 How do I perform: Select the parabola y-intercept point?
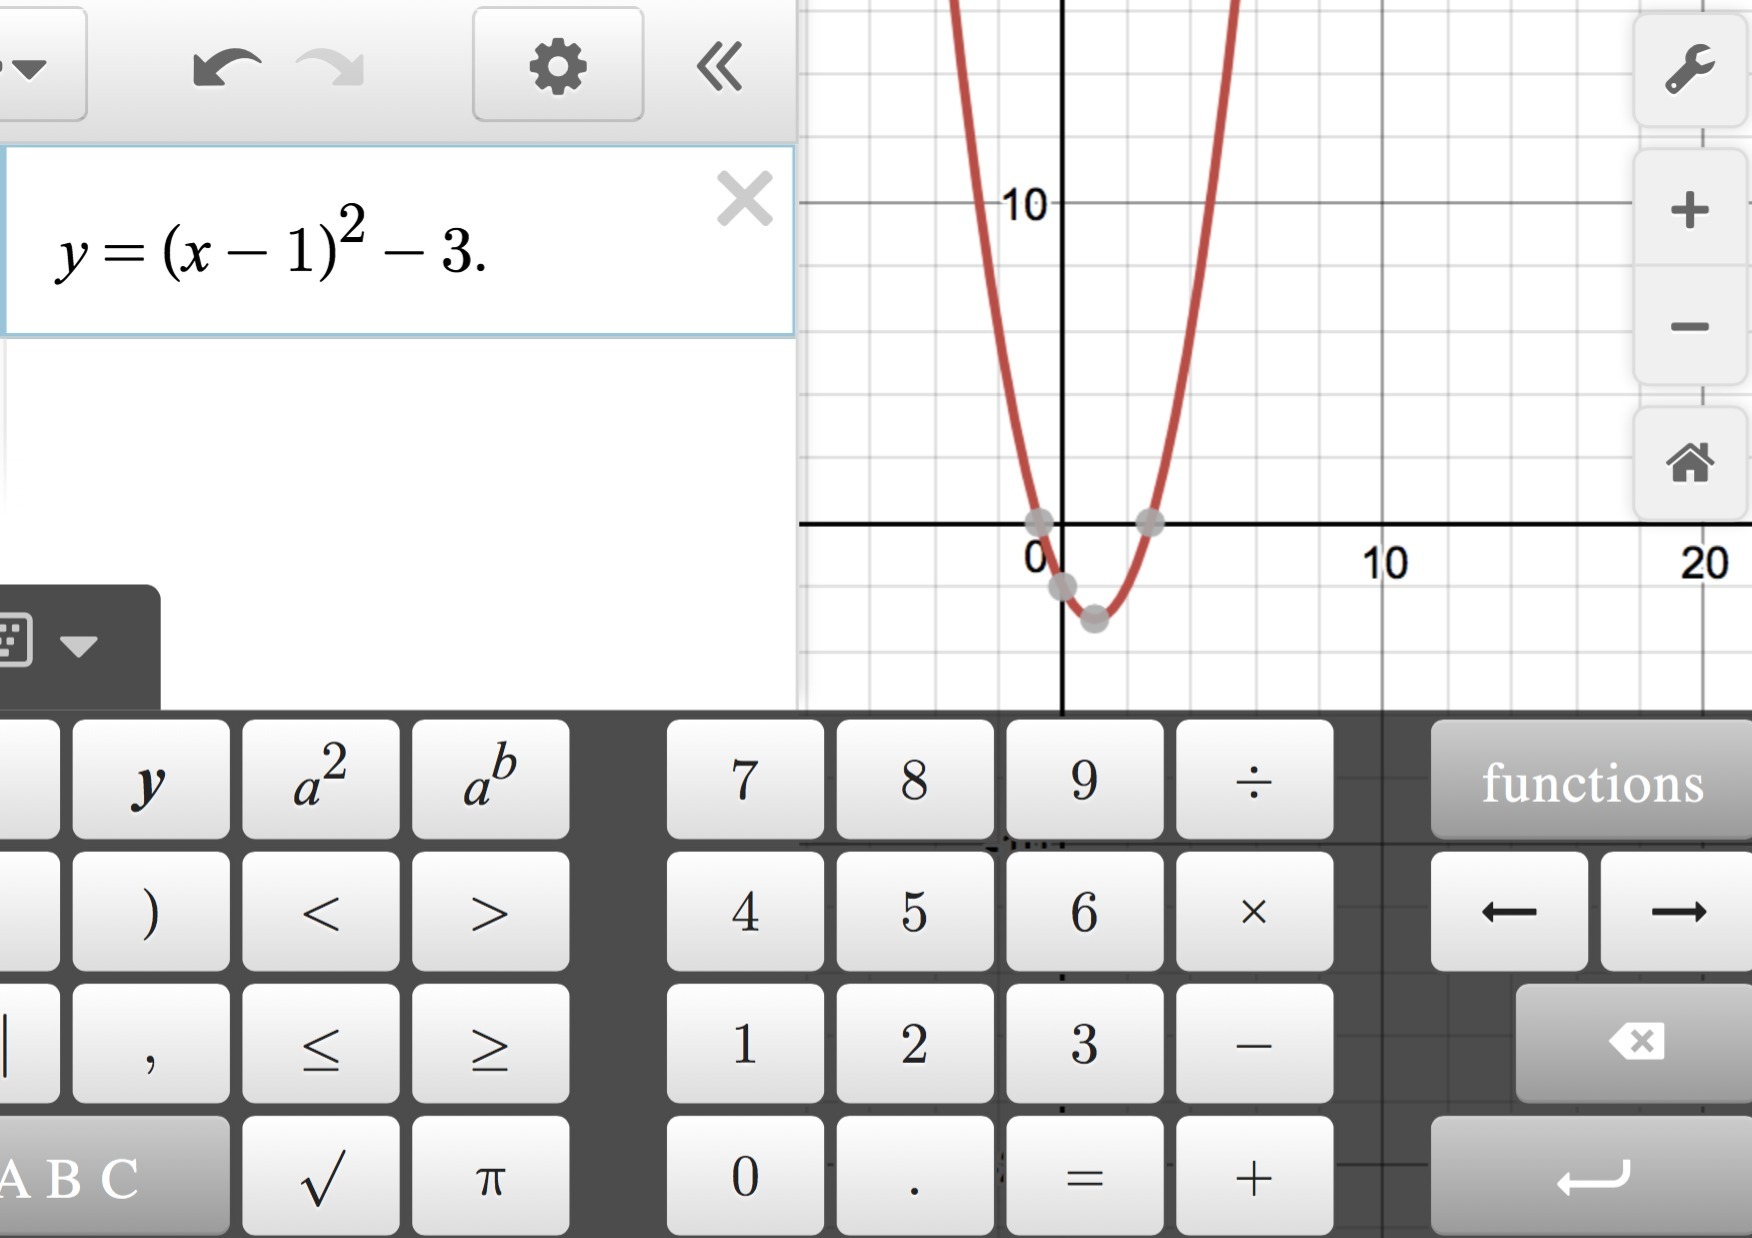(x=1062, y=587)
